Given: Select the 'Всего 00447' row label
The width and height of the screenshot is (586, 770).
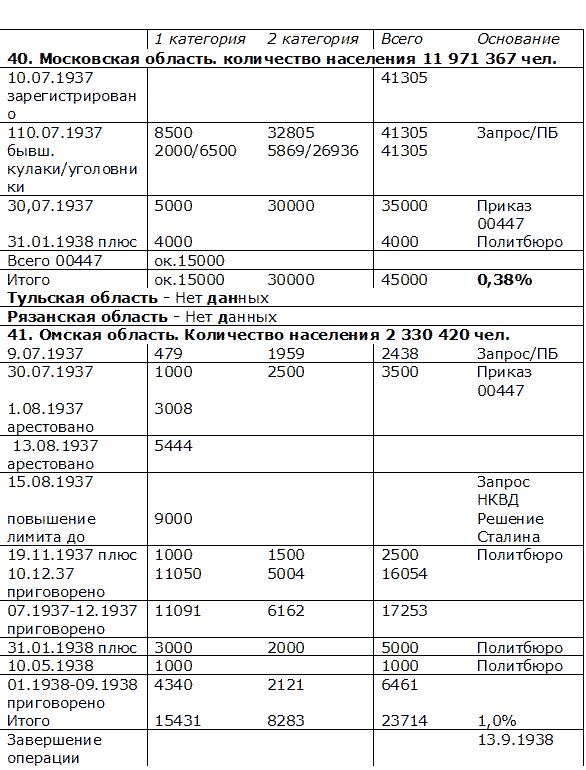Looking at the screenshot, I should 55,260.
